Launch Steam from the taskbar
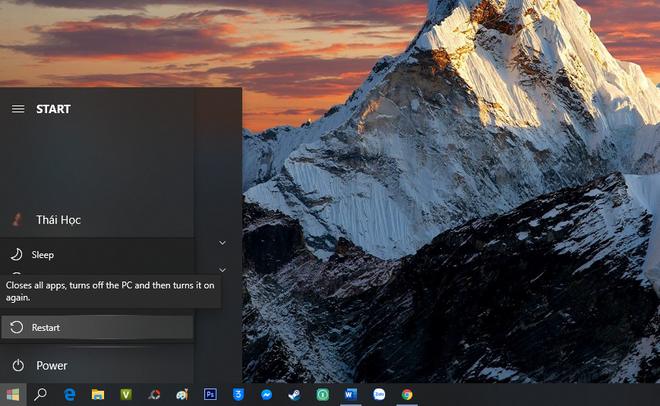 pos(294,395)
